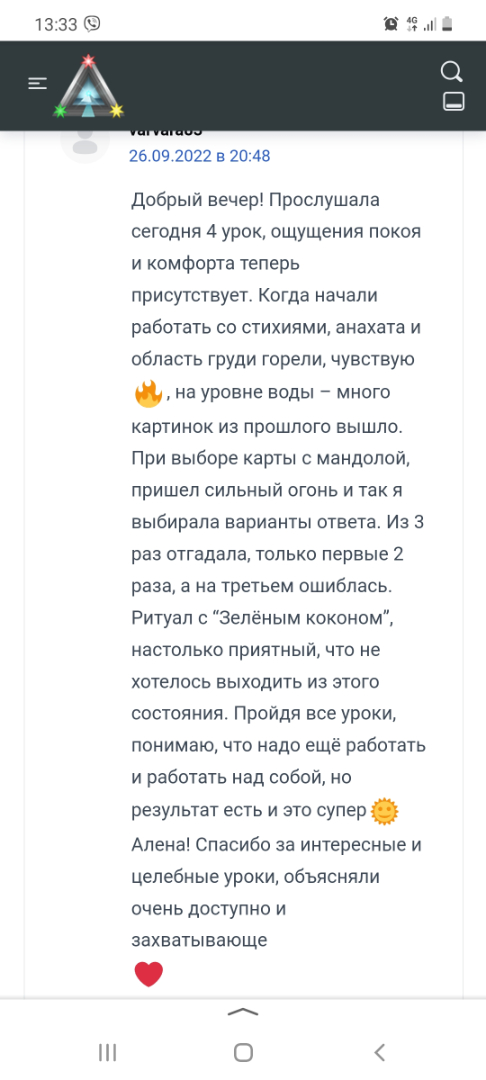The width and height of the screenshot is (486, 1080).
Task: Open the hamburger menu in header
Action: point(37,83)
